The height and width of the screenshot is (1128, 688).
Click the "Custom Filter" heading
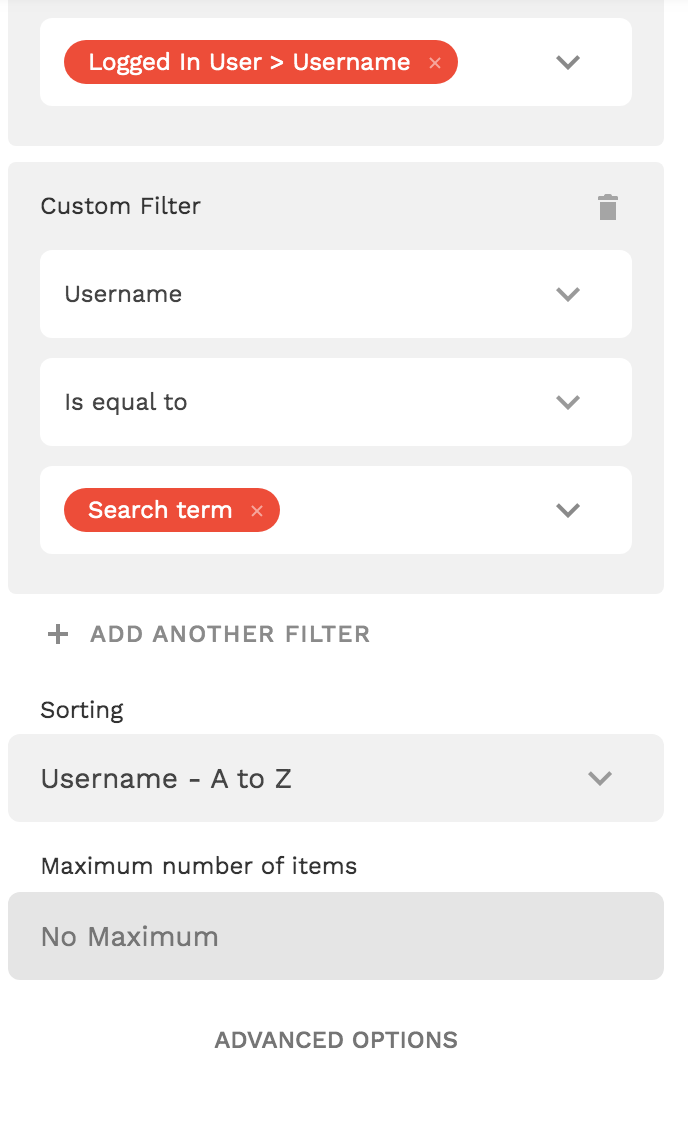click(121, 206)
